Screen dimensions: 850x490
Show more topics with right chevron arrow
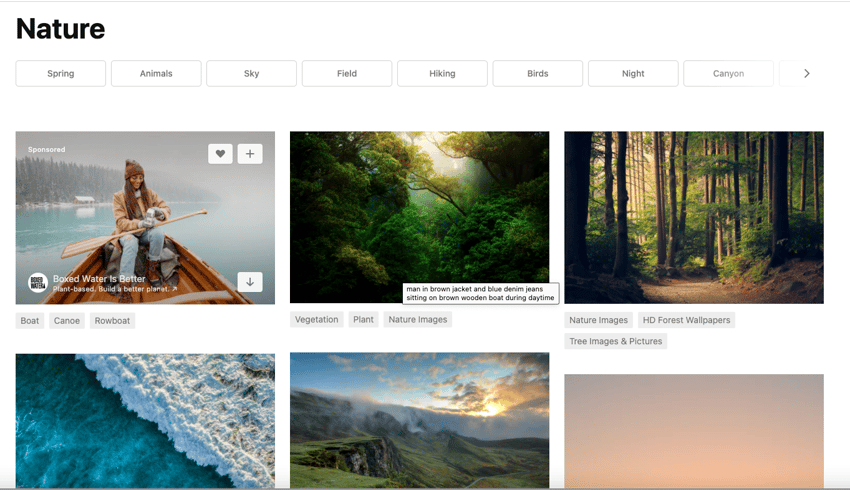(807, 73)
